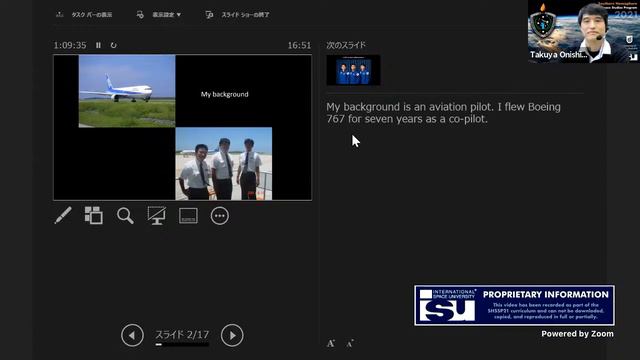The height and width of the screenshot is (360, 640).
Task: Activate the zoom into slide magnifier
Action: [125, 216]
